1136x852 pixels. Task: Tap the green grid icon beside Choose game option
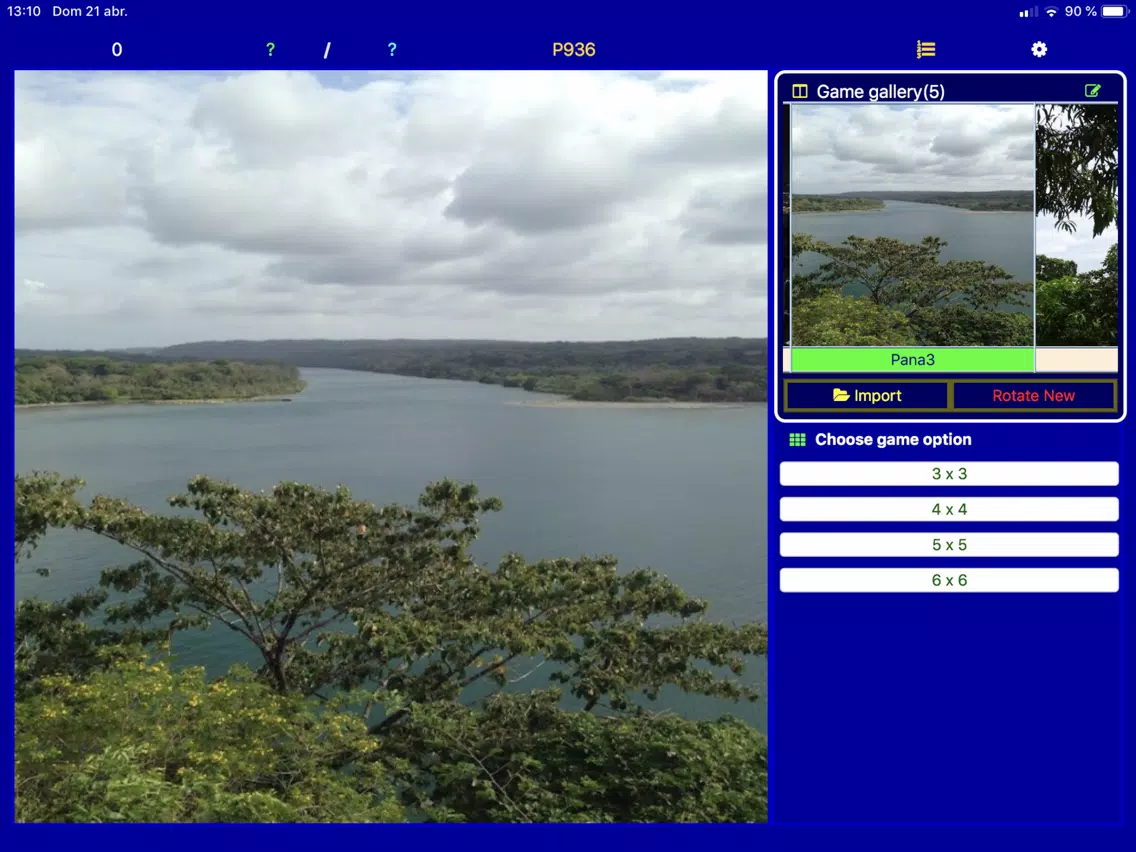pos(798,440)
